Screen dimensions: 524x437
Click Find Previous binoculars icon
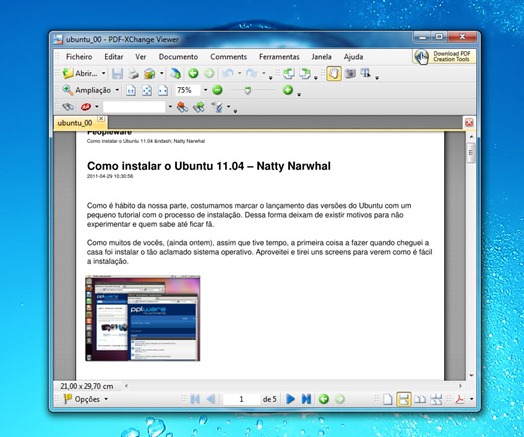[182, 107]
